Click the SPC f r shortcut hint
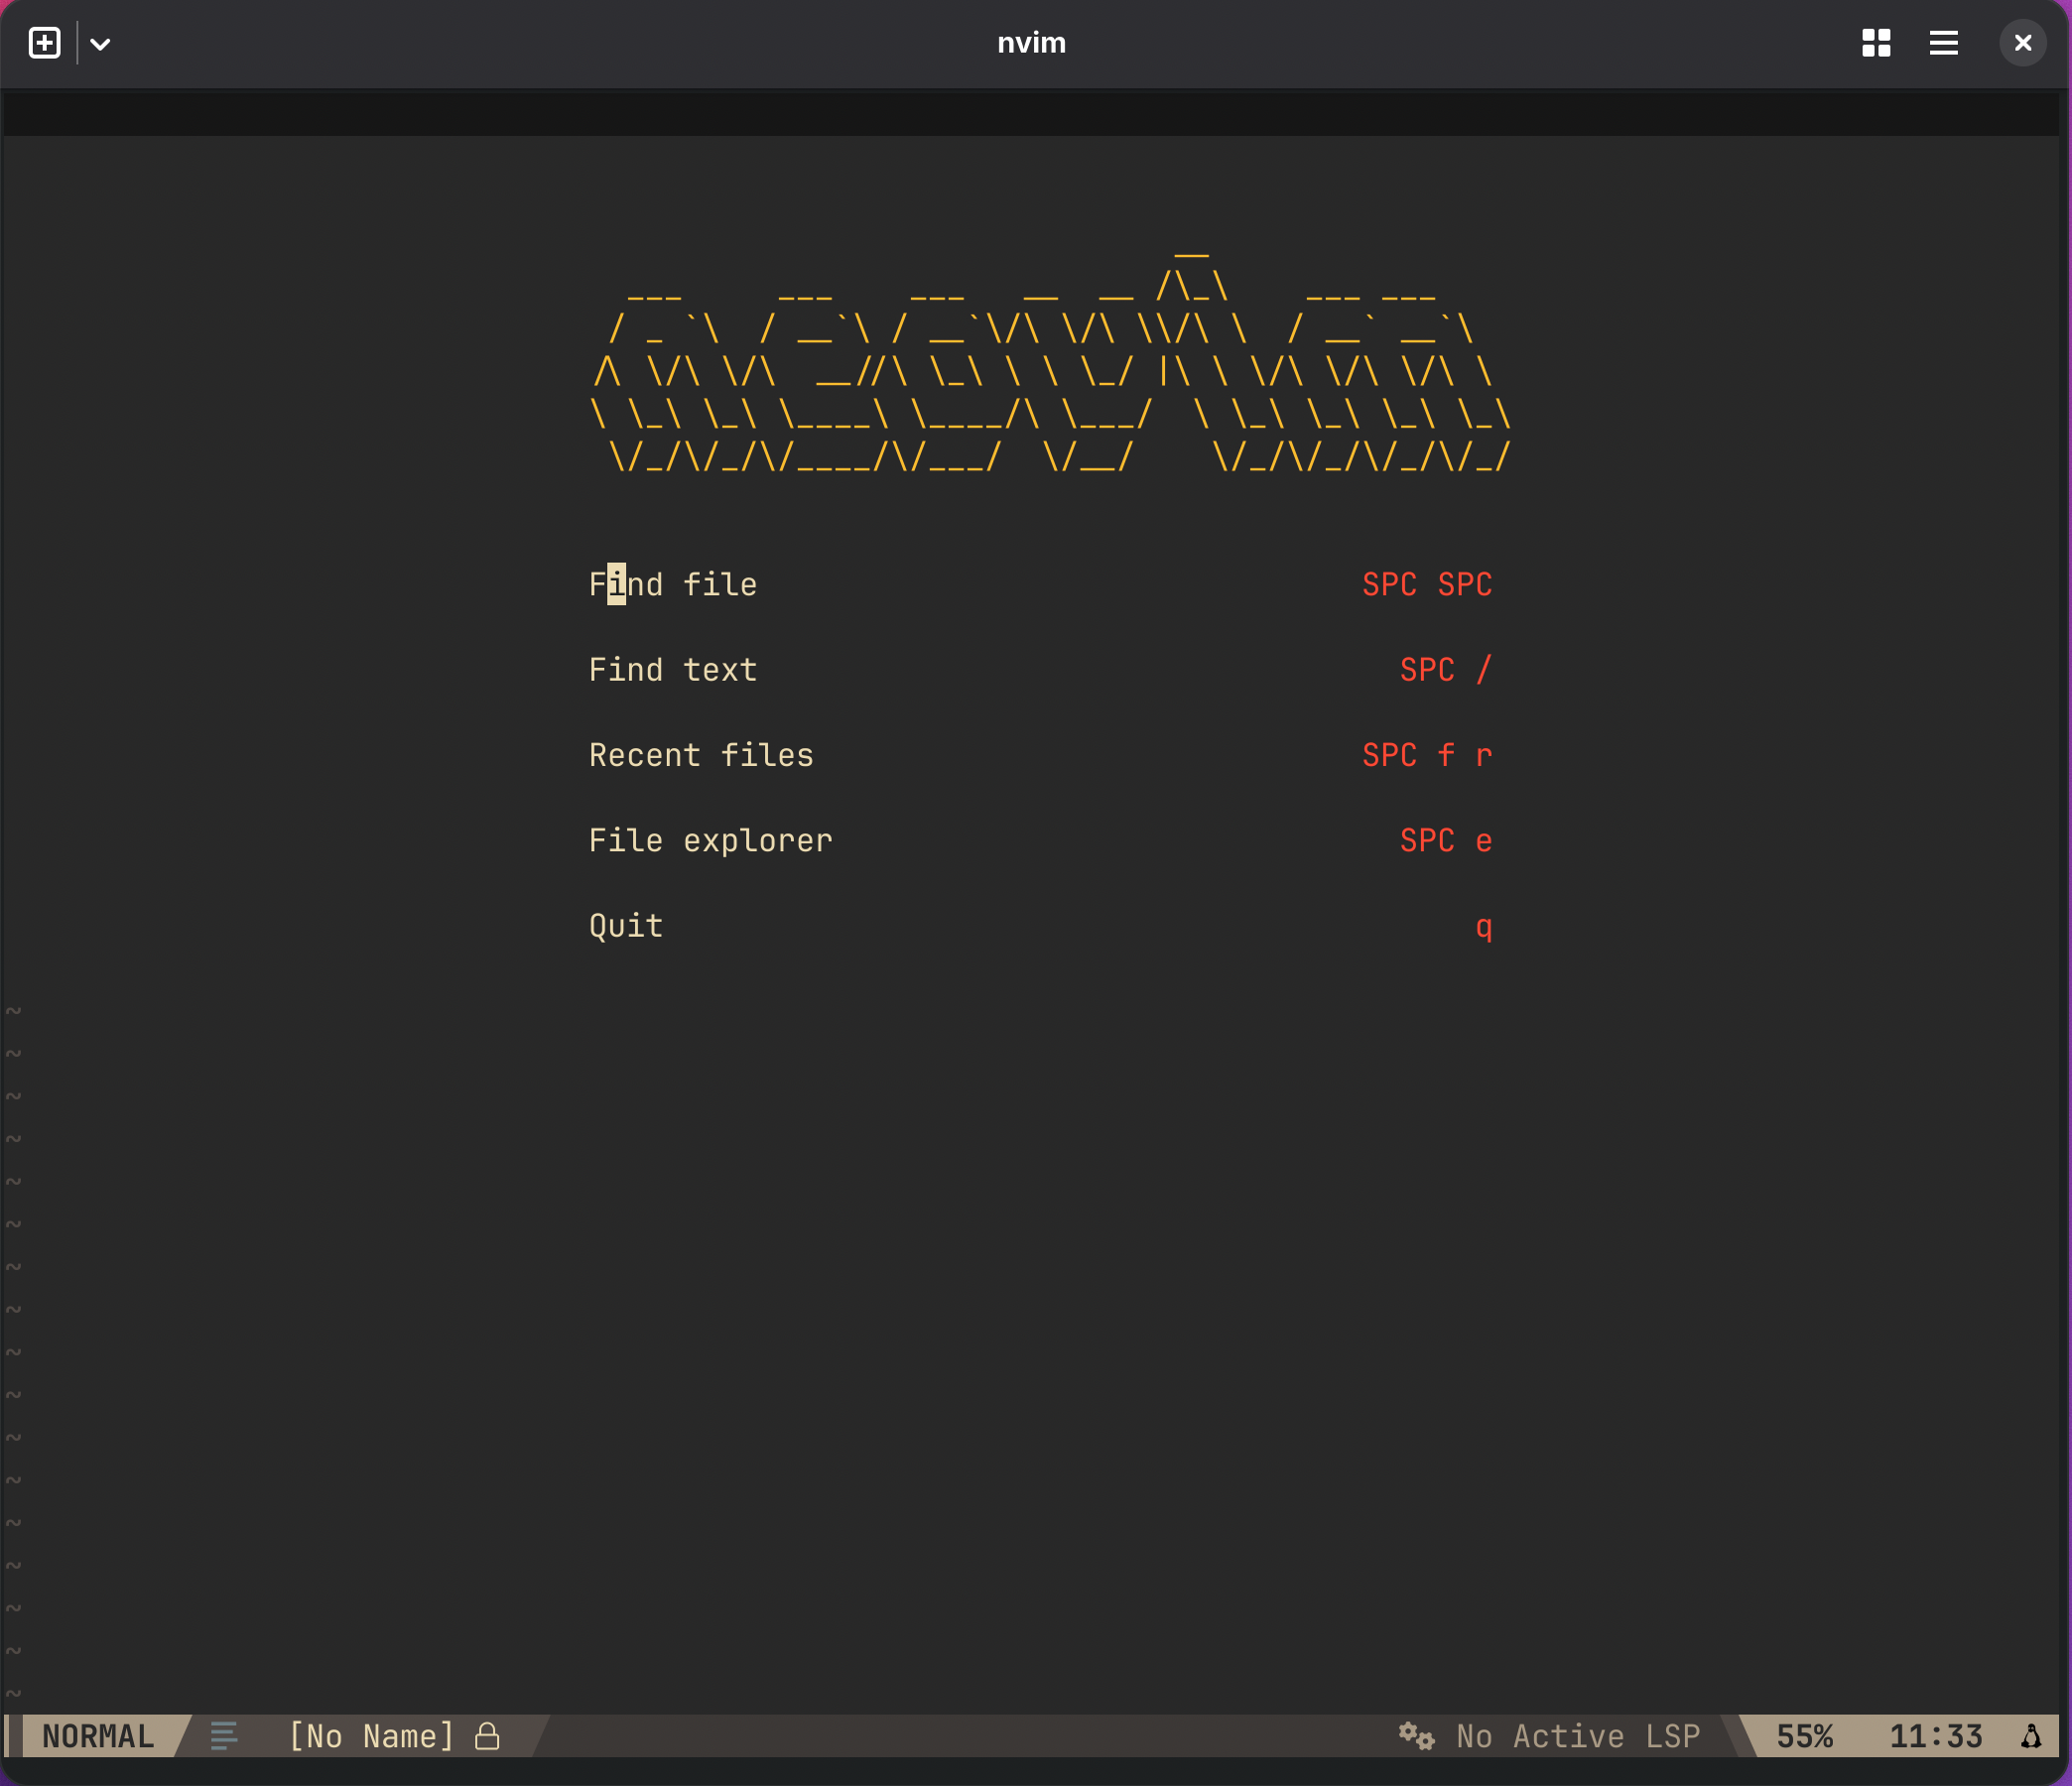This screenshot has height=1786, width=2072. coord(1426,755)
